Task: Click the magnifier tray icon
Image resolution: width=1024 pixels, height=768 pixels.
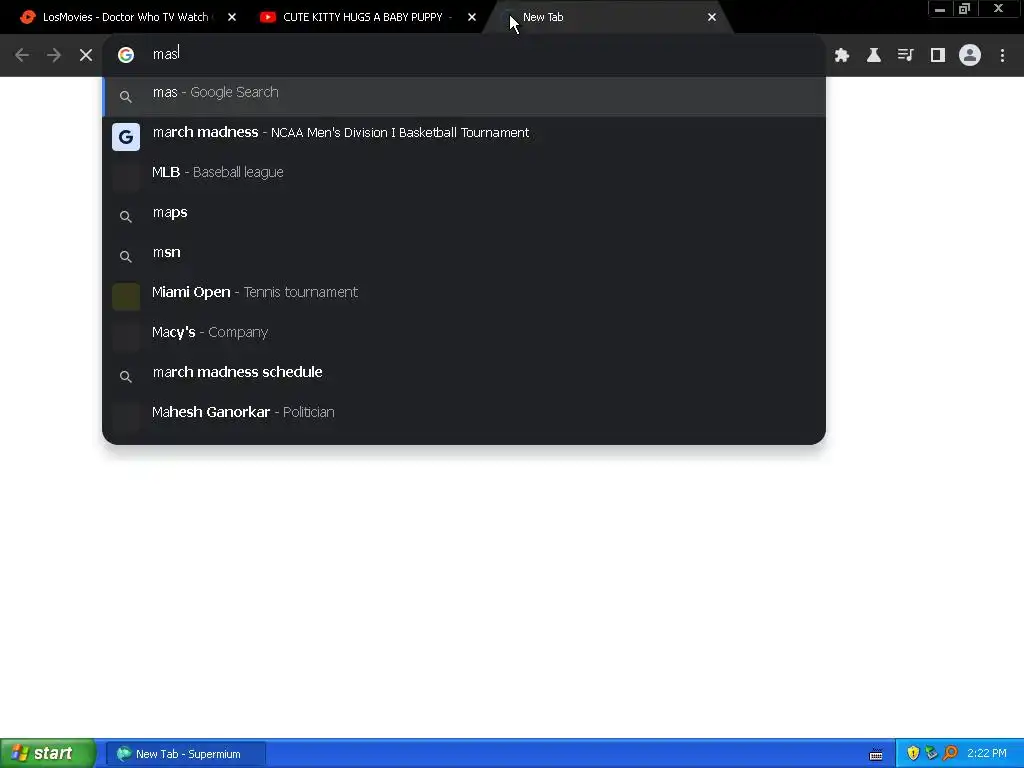Action: [x=950, y=754]
